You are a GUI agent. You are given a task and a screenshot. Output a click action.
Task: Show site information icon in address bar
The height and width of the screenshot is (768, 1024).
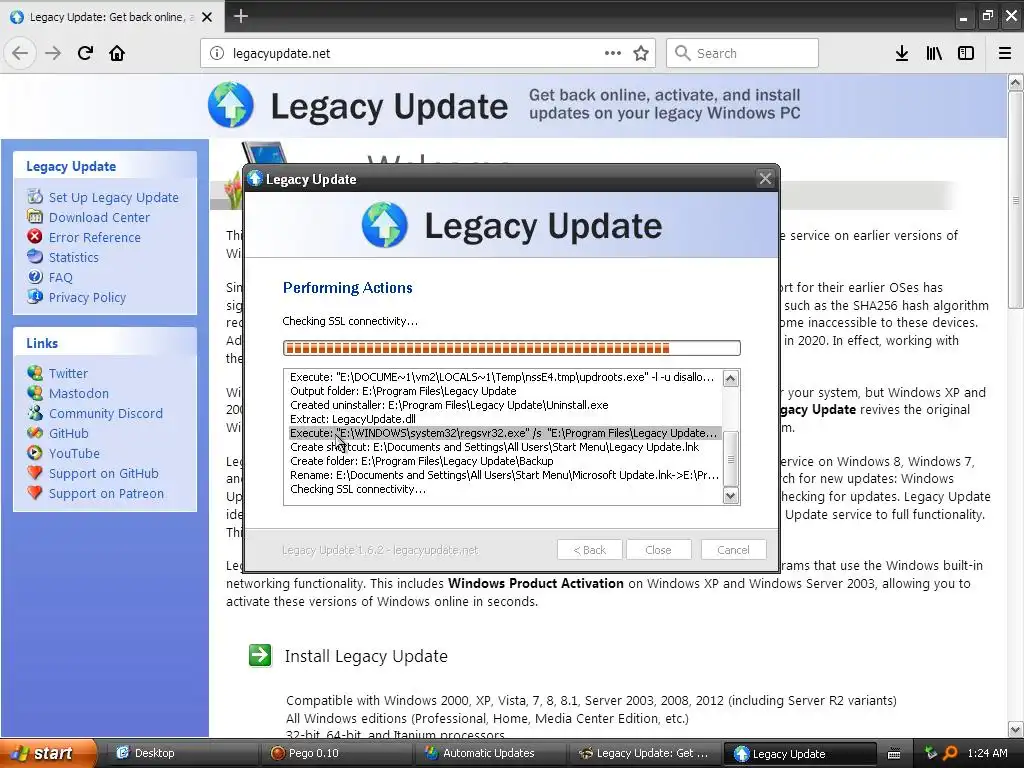point(217,54)
